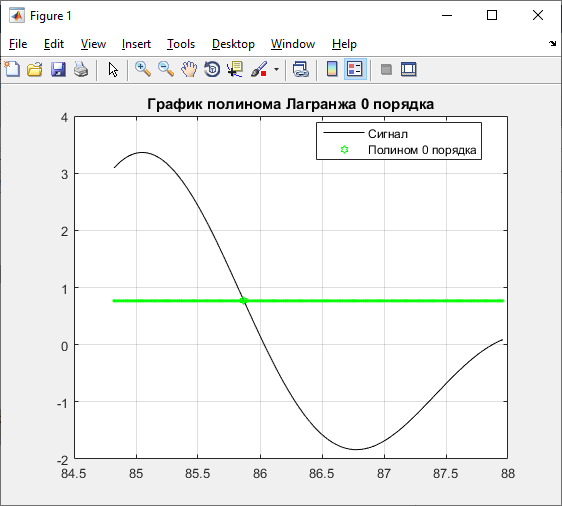Open the Insert menu
The image size is (562, 506).
click(x=136, y=44)
